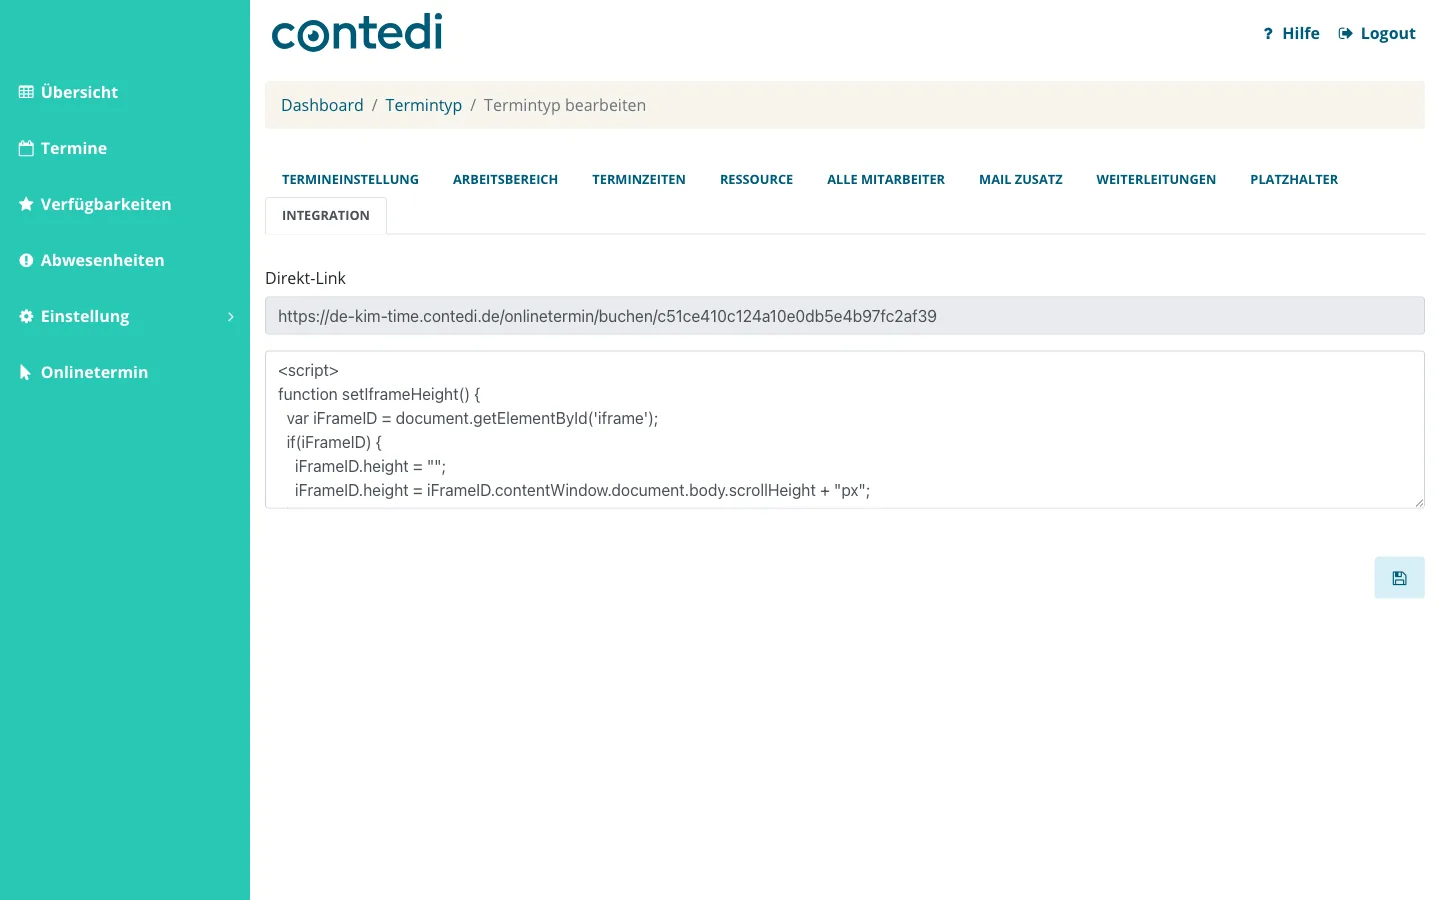Switch to the Termineinstellung tab

pos(350,180)
